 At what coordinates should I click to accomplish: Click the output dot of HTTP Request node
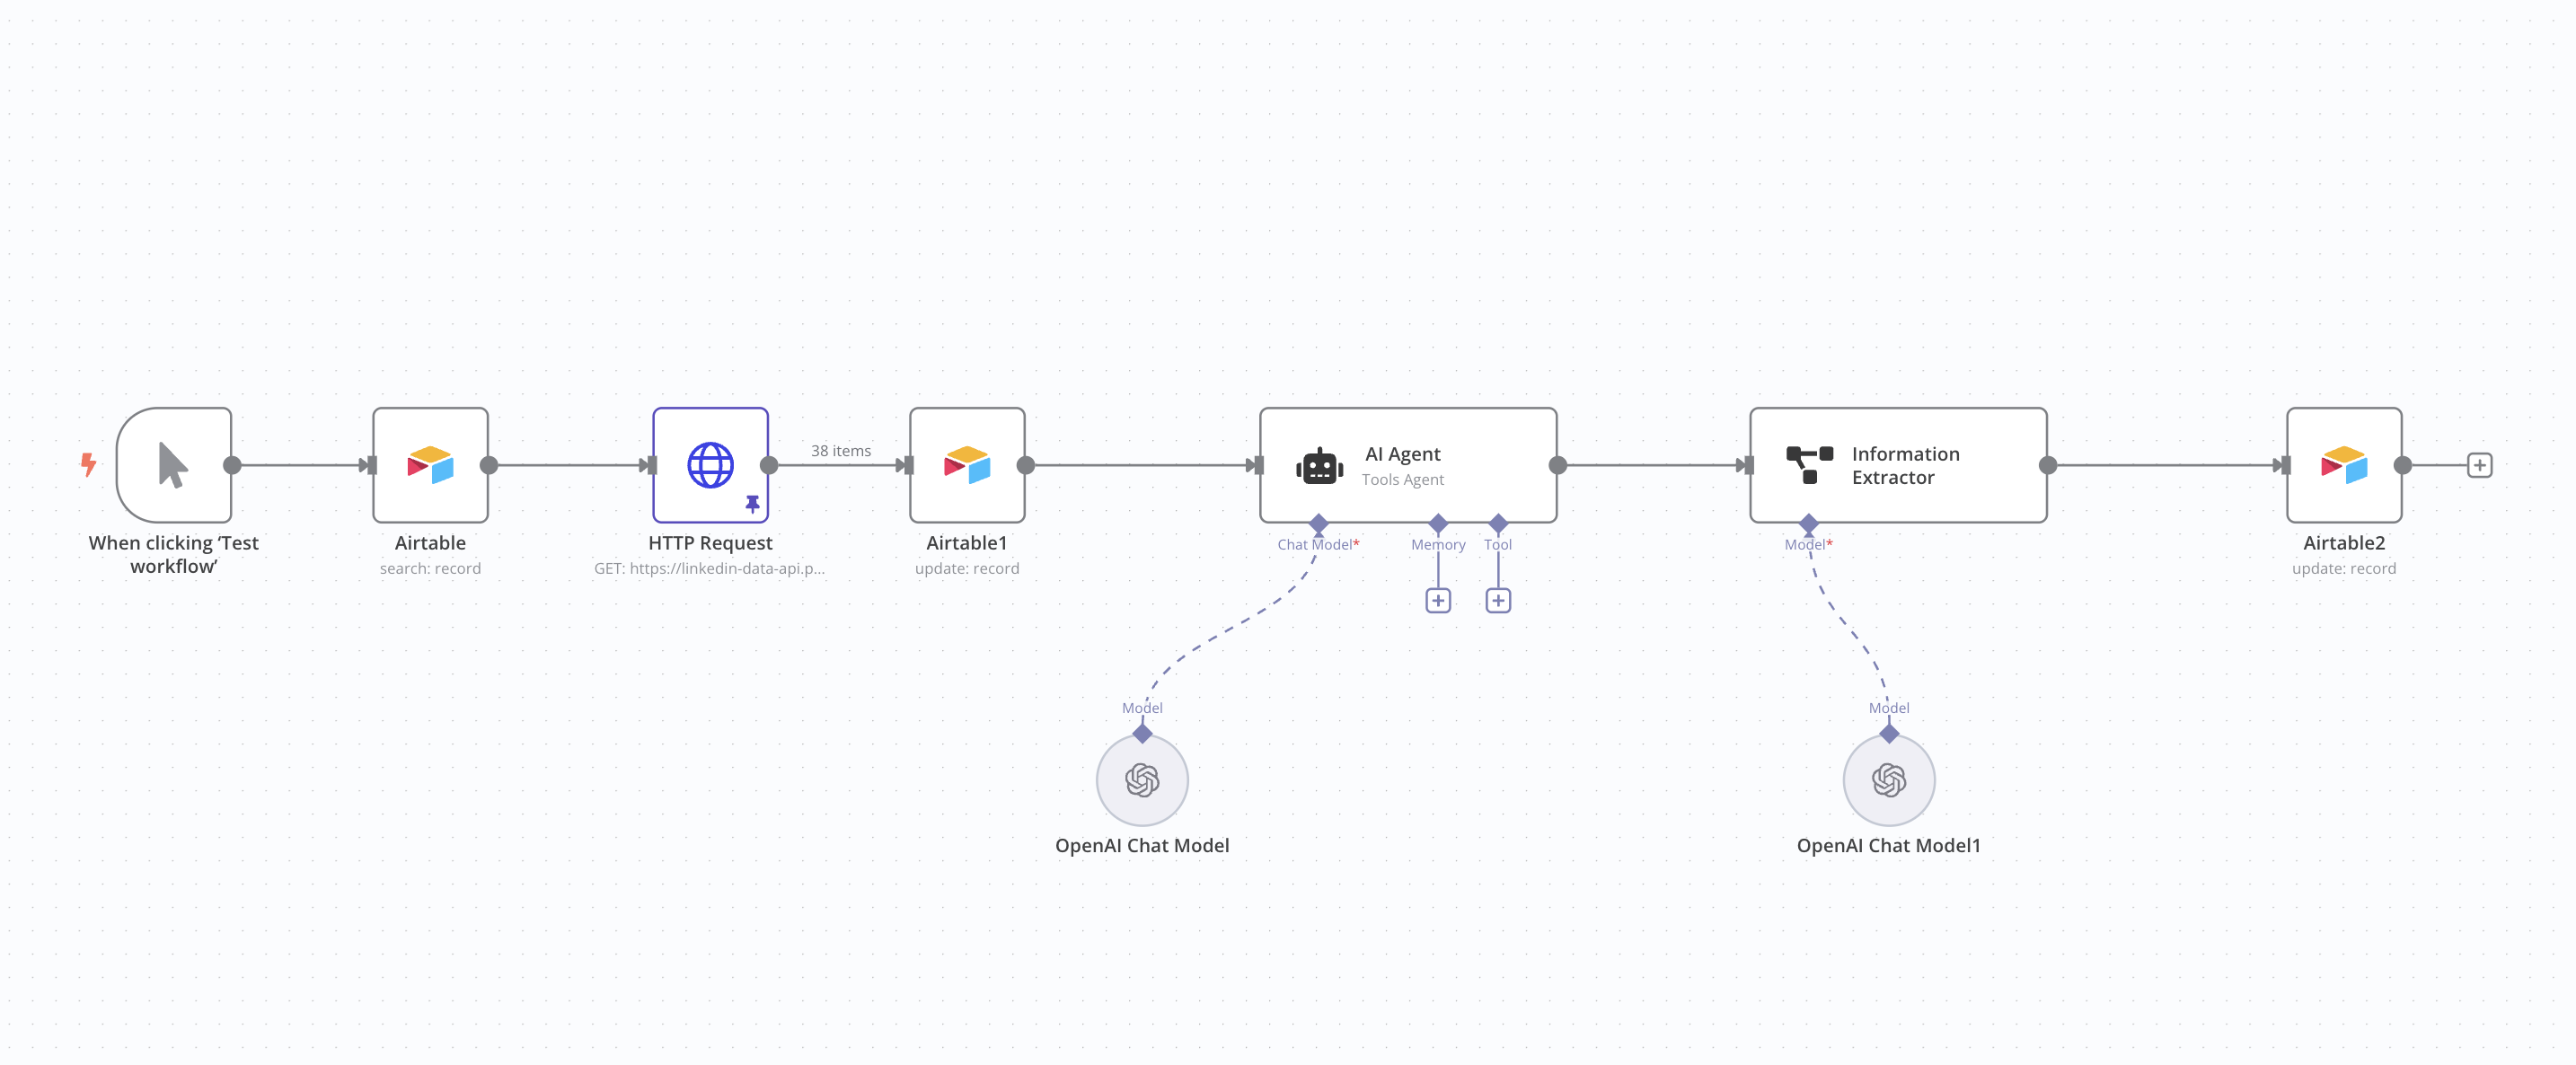[769, 465]
